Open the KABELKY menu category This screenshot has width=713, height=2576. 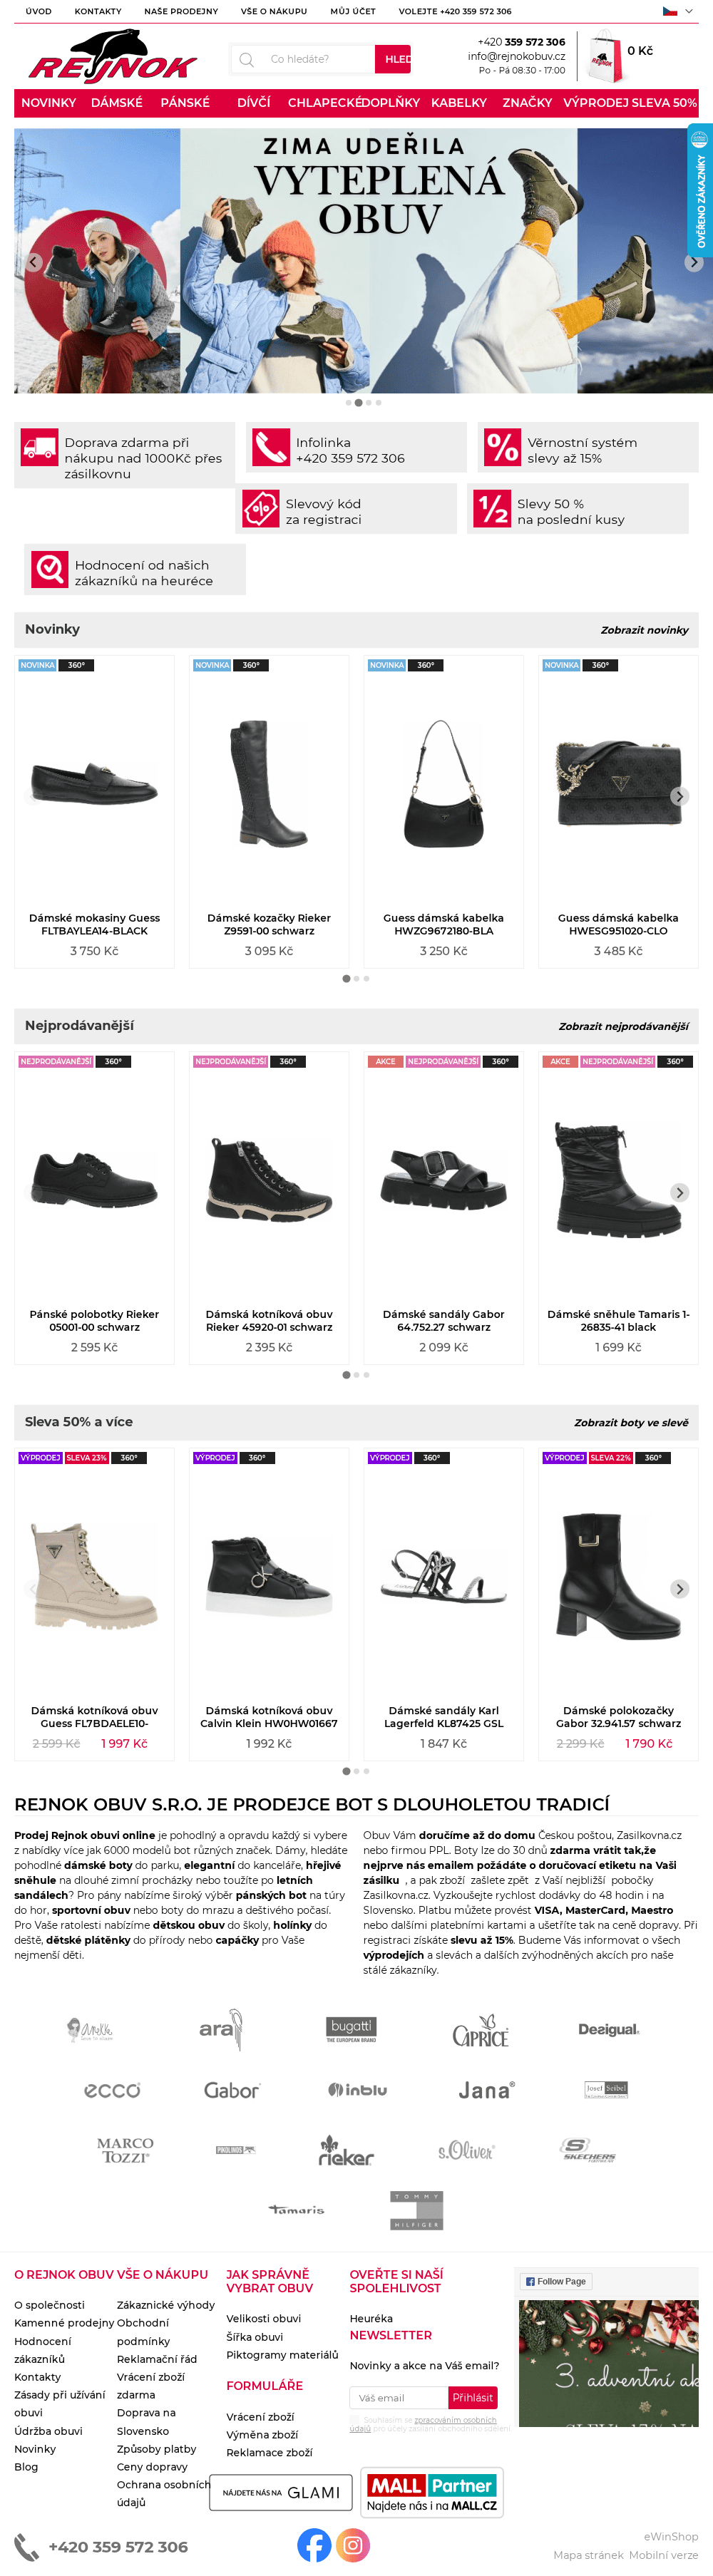click(x=459, y=103)
